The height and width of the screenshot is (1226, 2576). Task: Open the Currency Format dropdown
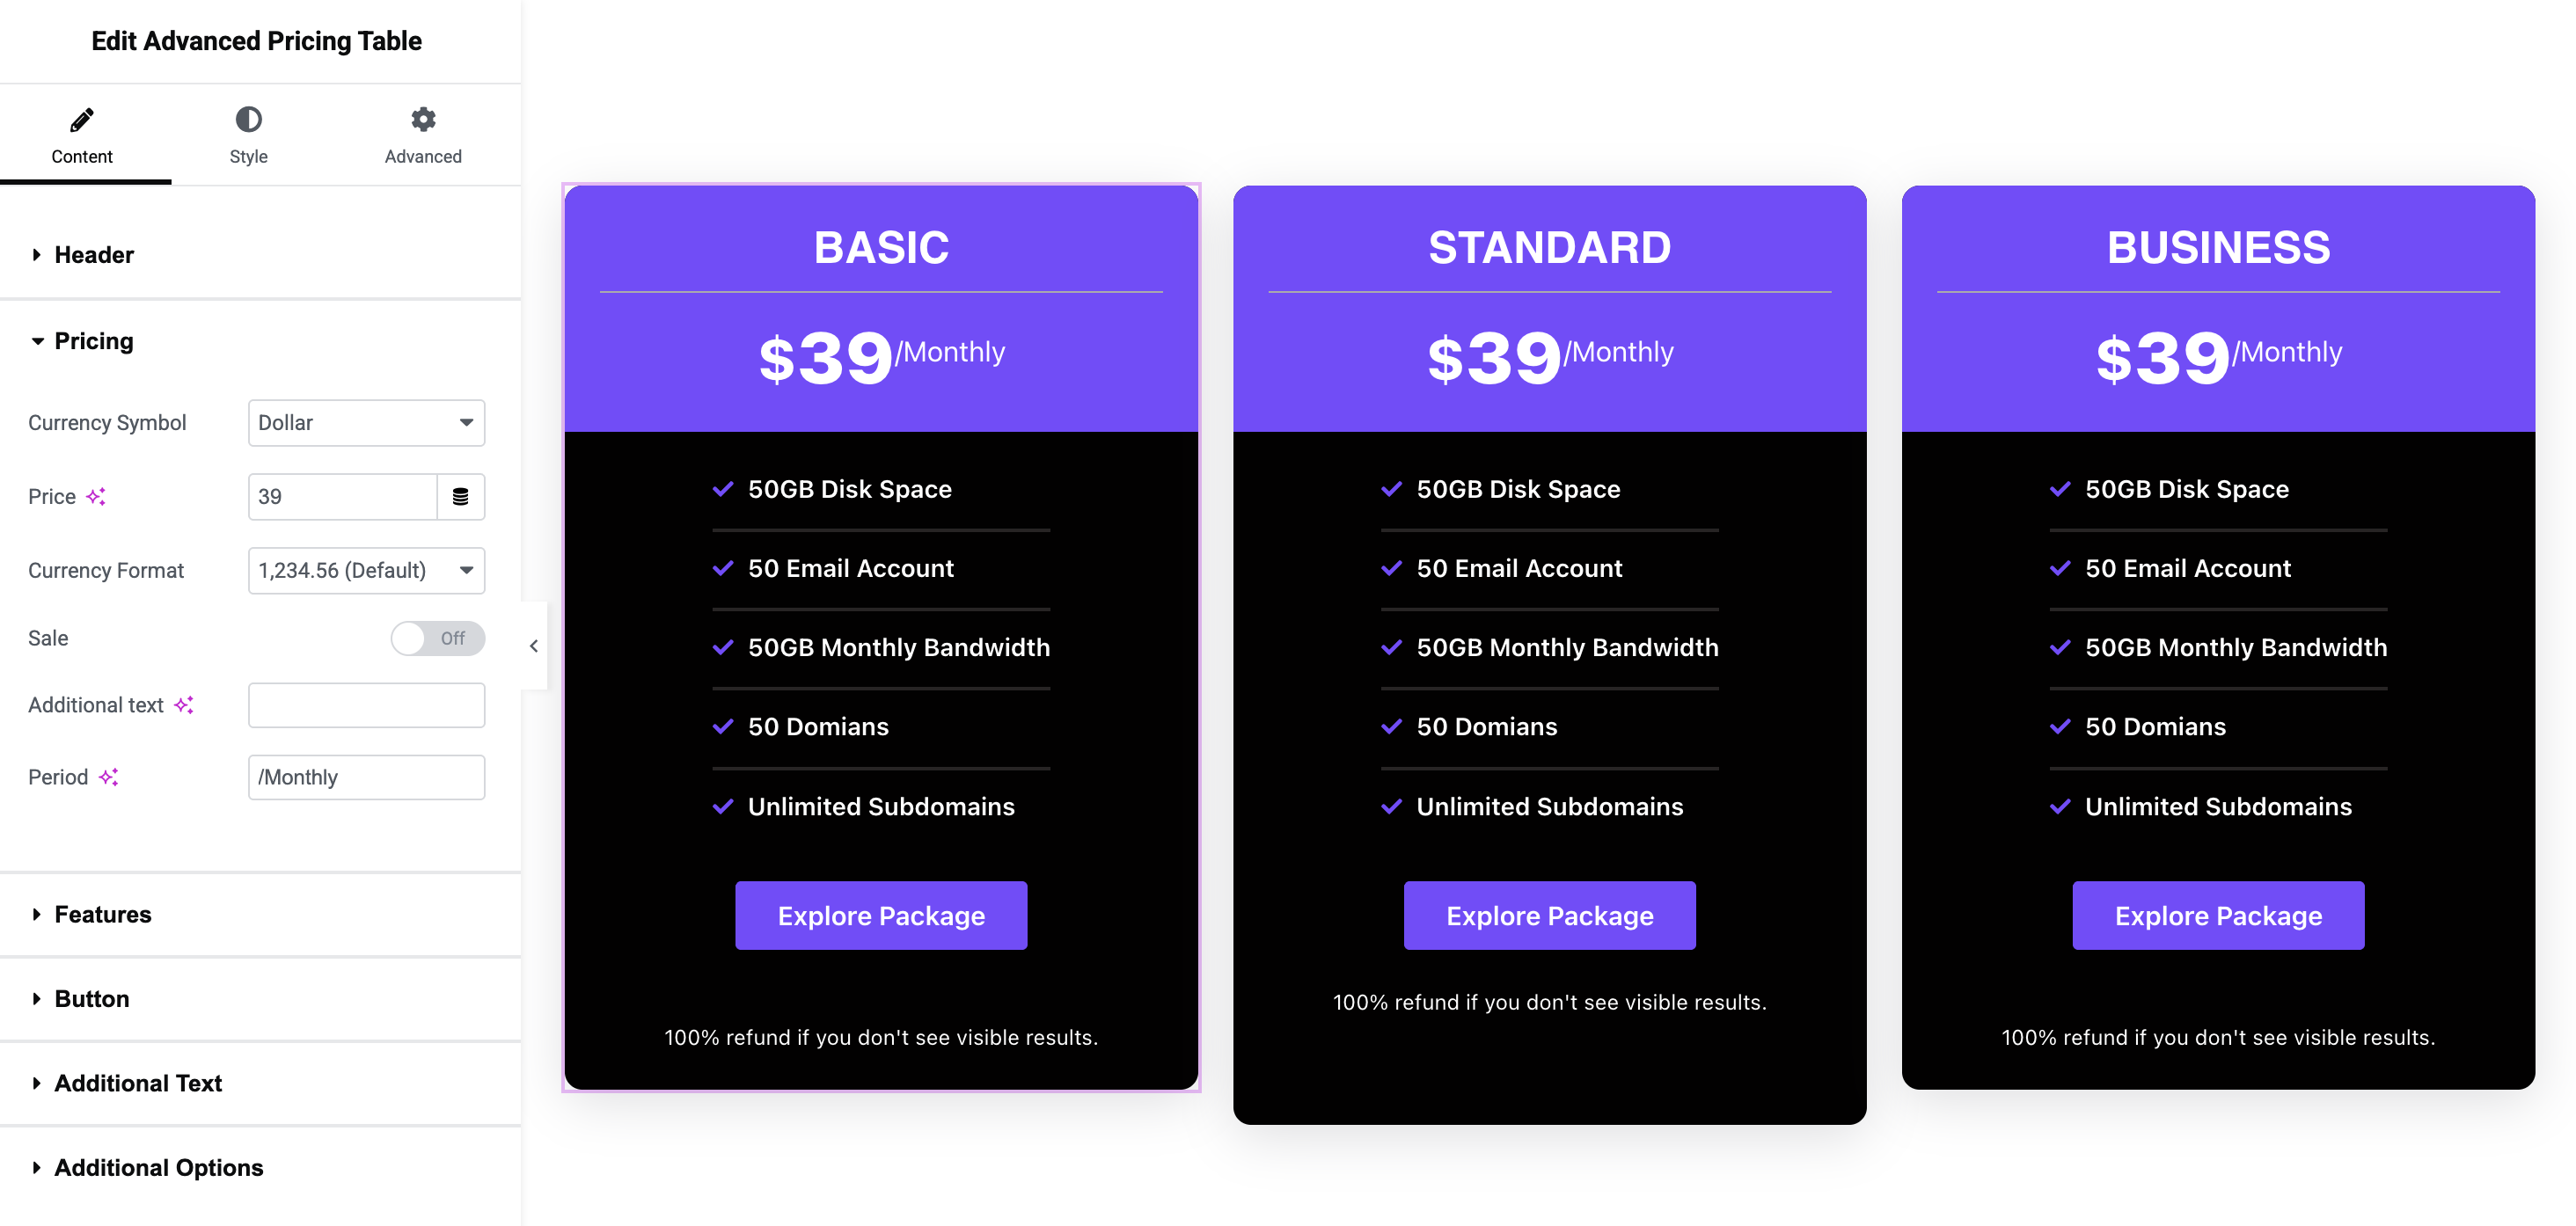[x=366, y=570]
